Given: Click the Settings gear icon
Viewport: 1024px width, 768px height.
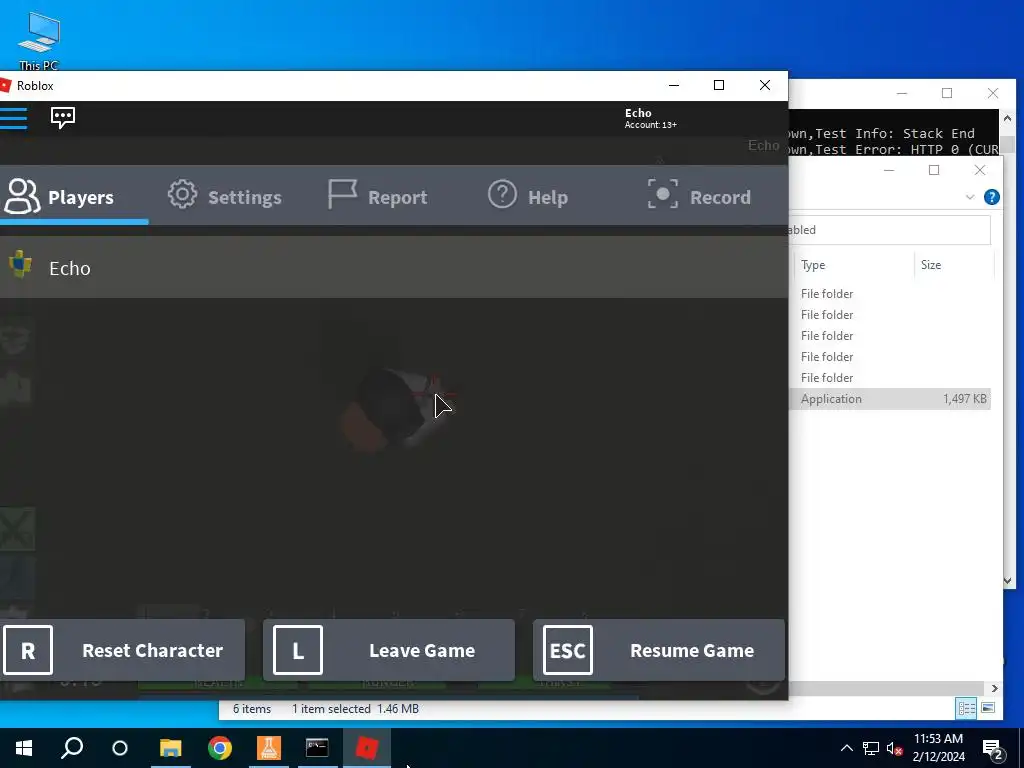Looking at the screenshot, I should click(x=182, y=194).
